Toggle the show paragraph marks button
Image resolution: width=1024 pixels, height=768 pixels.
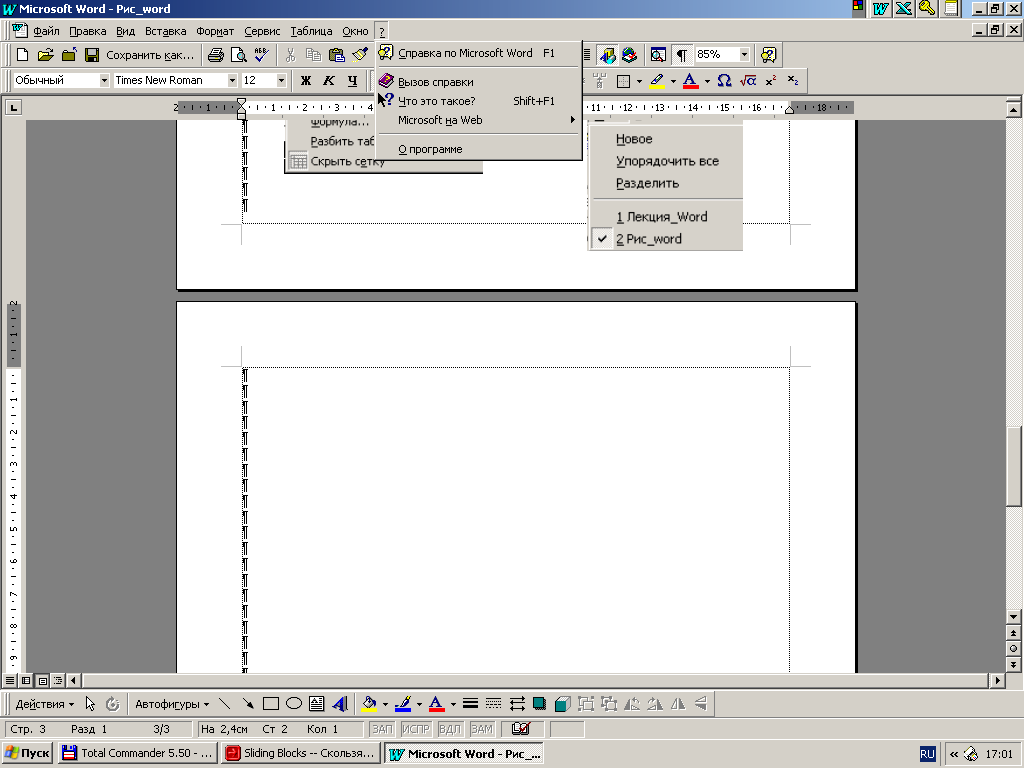681,55
